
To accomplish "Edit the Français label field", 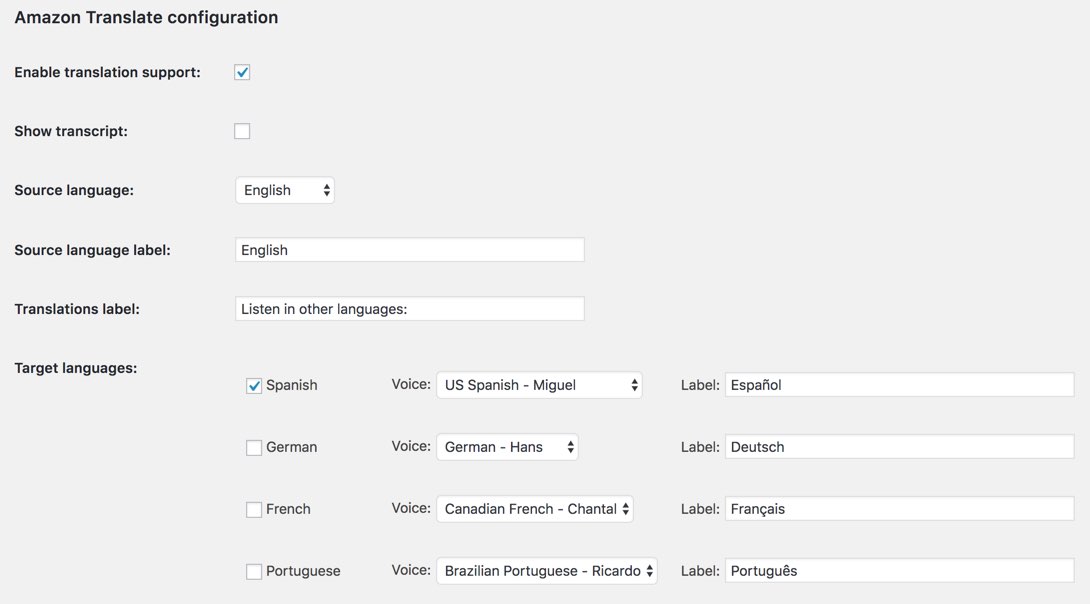I will (x=900, y=509).
